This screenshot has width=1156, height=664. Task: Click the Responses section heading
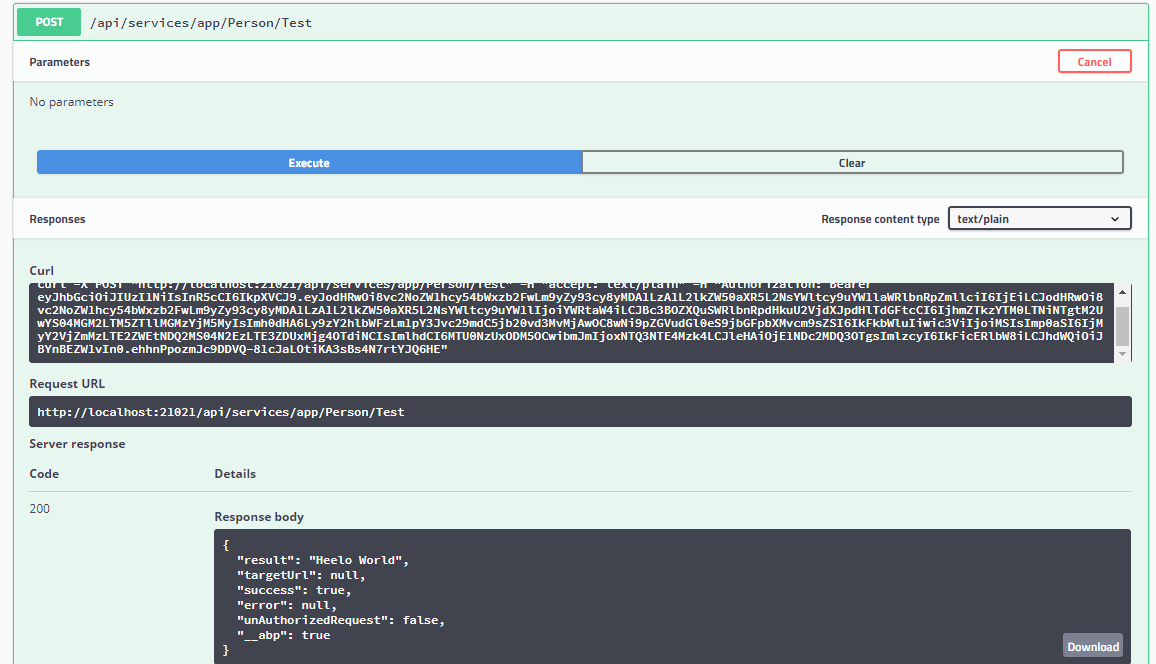point(58,219)
